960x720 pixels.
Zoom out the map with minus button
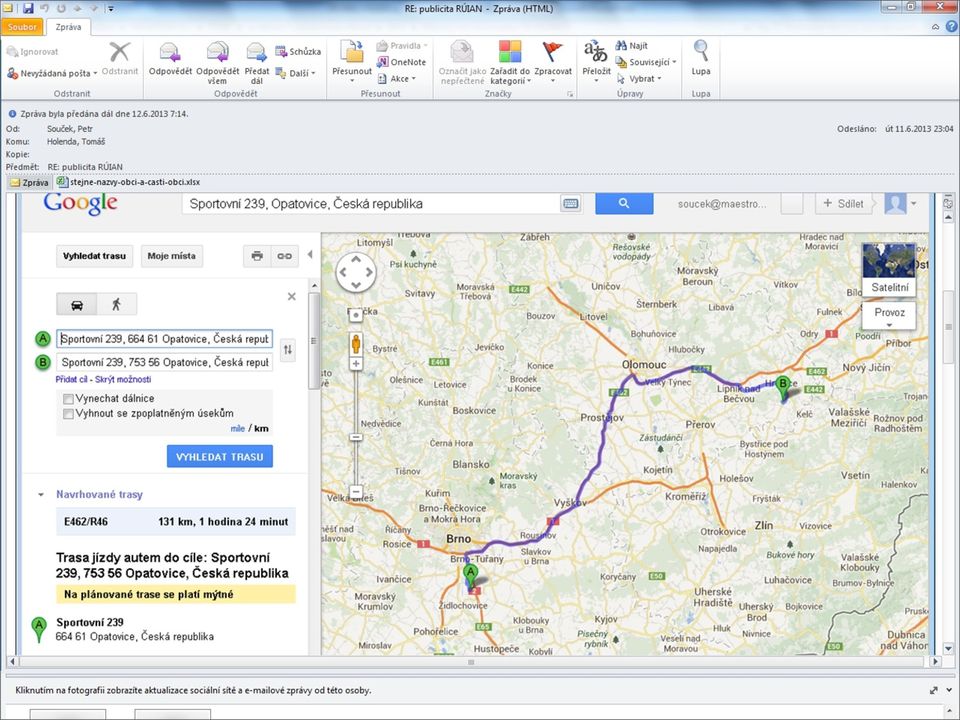[x=356, y=491]
